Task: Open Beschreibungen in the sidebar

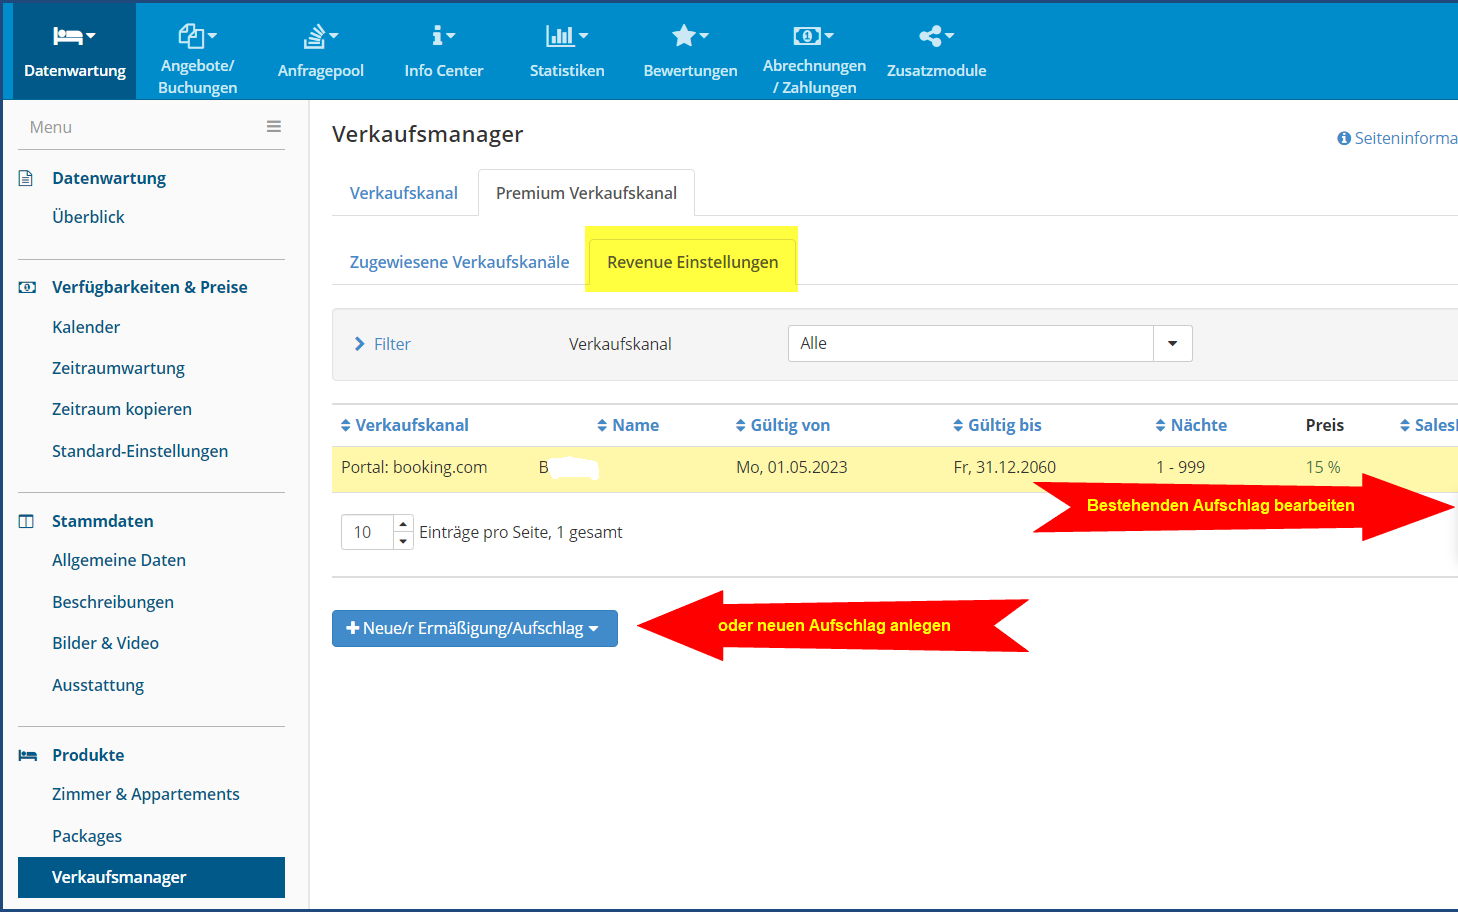Action: tap(113, 602)
